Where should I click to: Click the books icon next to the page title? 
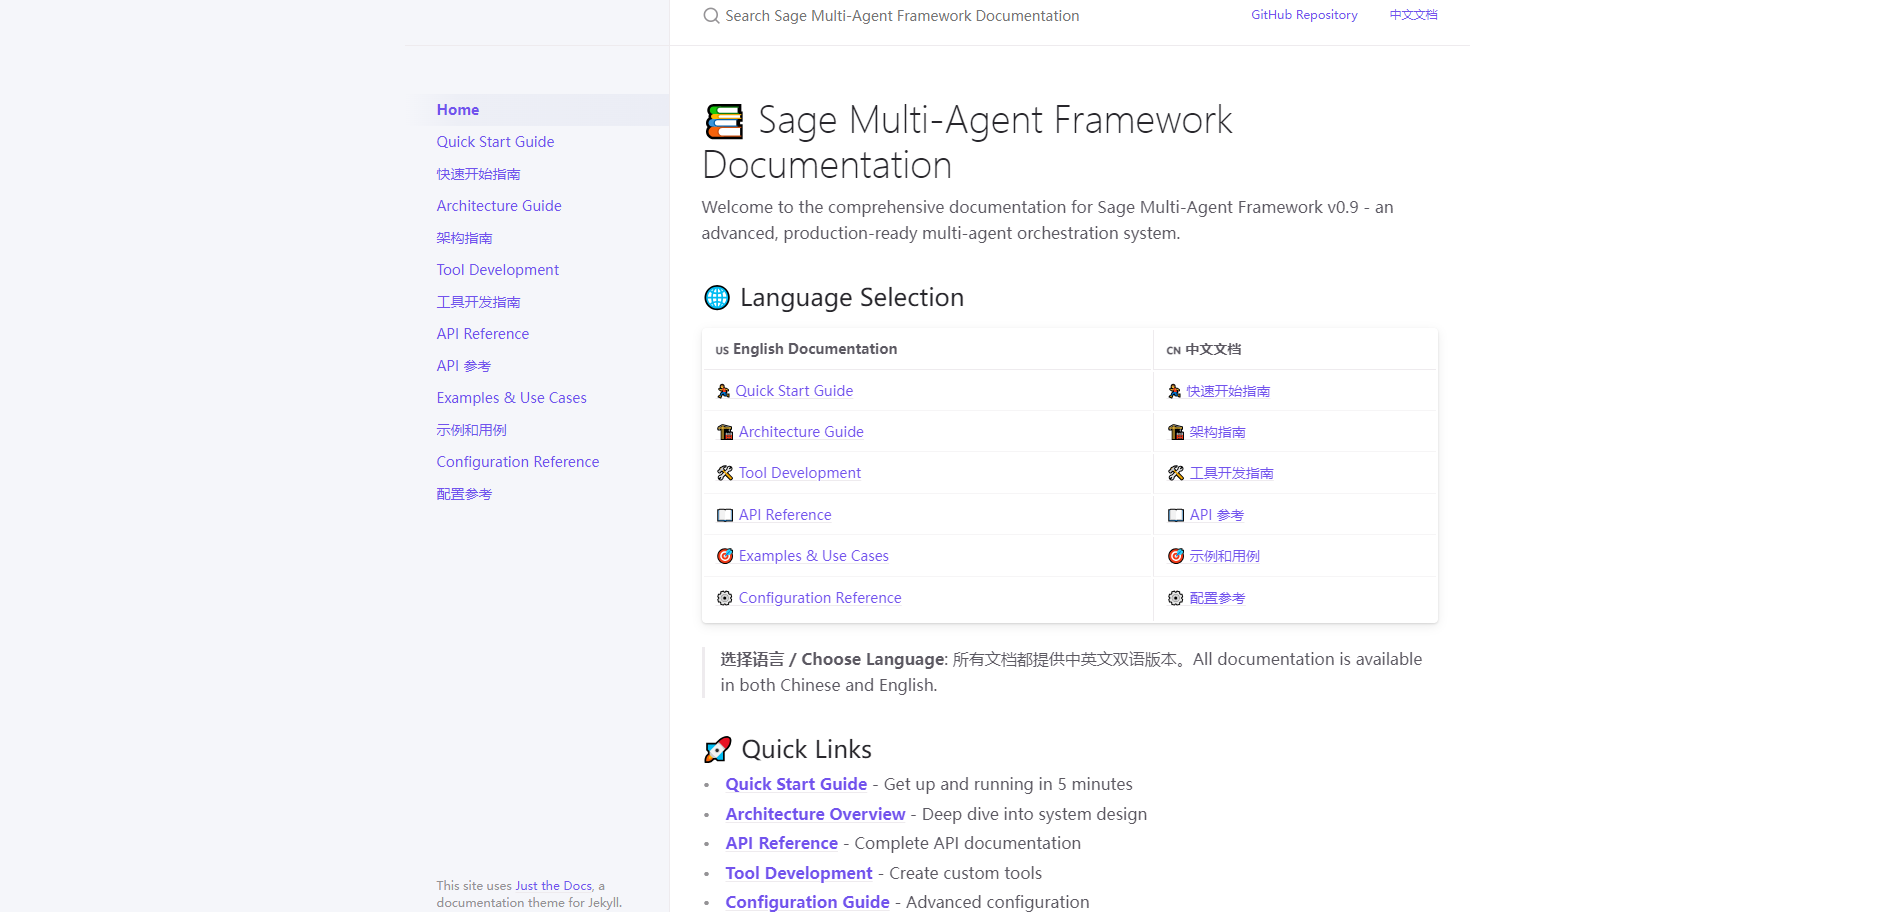click(x=723, y=120)
